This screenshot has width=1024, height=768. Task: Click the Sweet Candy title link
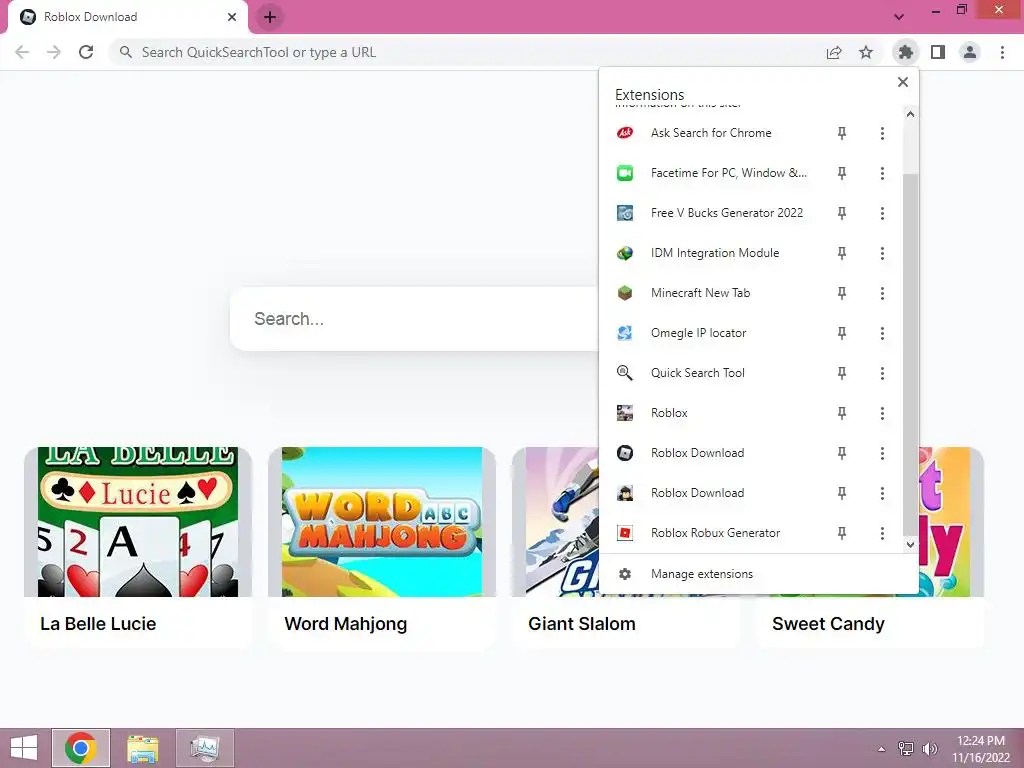828,624
